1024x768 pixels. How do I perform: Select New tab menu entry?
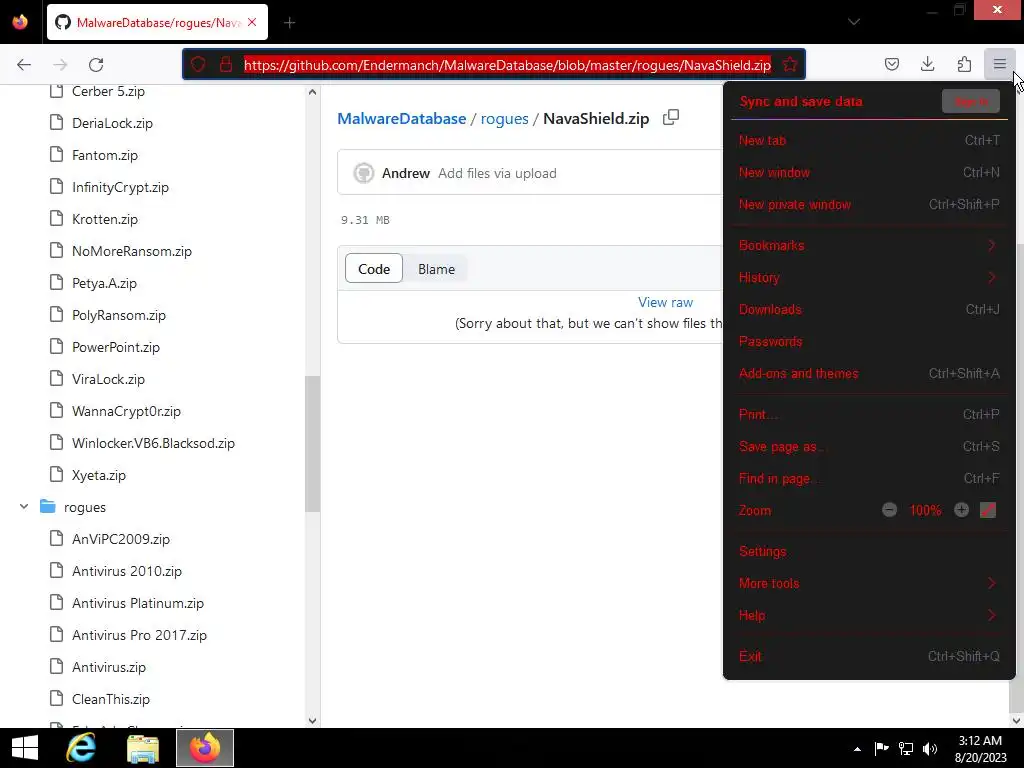tap(869, 140)
